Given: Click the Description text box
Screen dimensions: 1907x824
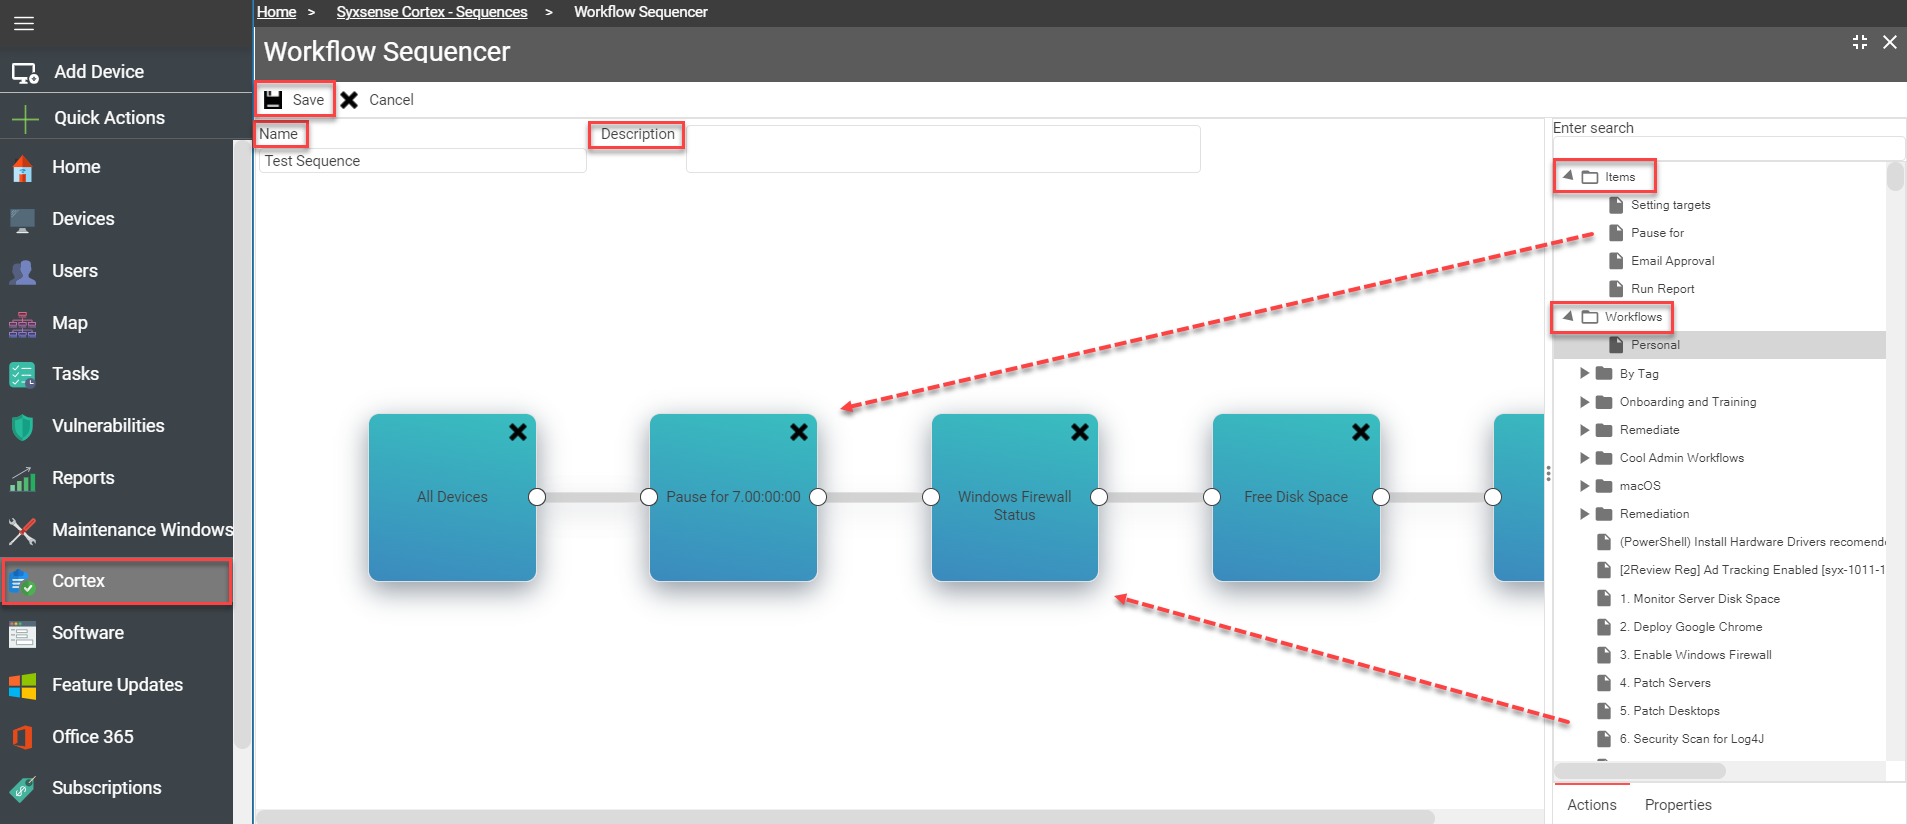Looking at the screenshot, I should [x=943, y=149].
